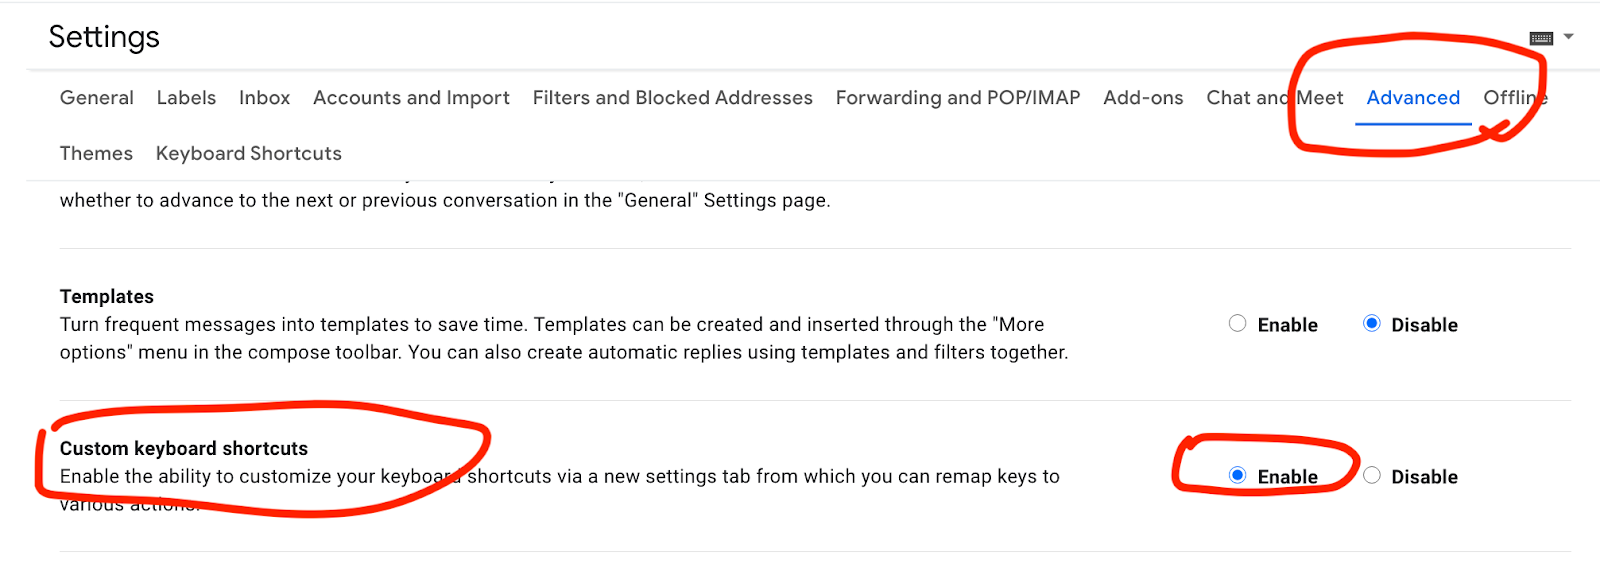Go to Accounts and Import tab

click(x=411, y=98)
